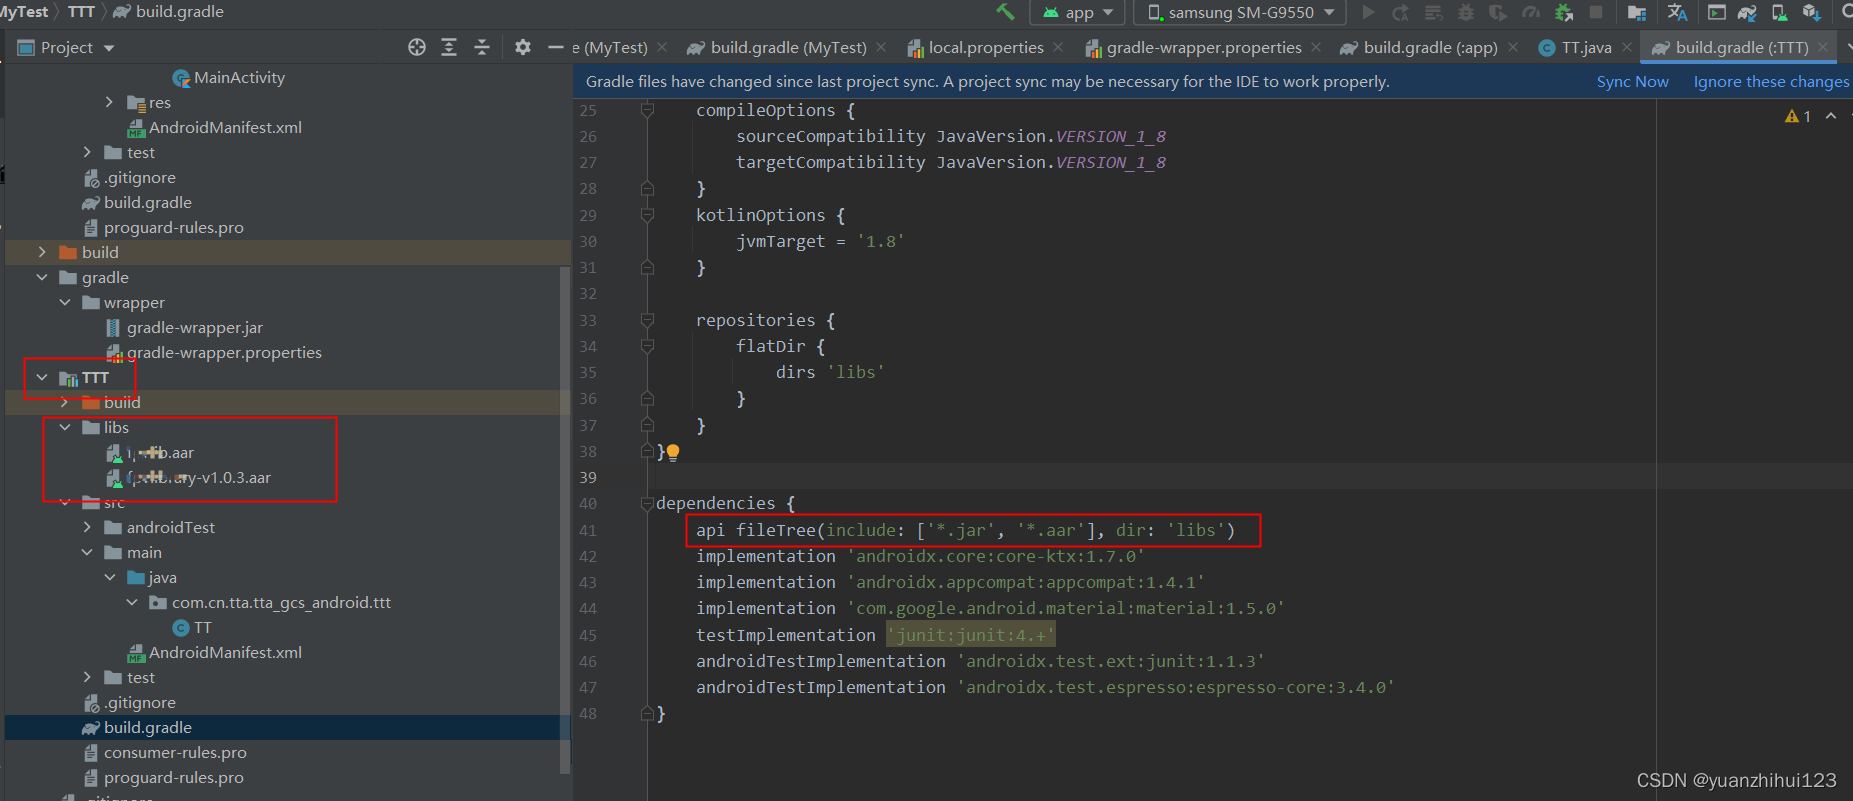Image resolution: width=1853 pixels, height=801 pixels.
Task: Open the Project Structure folder icon
Action: [1637, 12]
